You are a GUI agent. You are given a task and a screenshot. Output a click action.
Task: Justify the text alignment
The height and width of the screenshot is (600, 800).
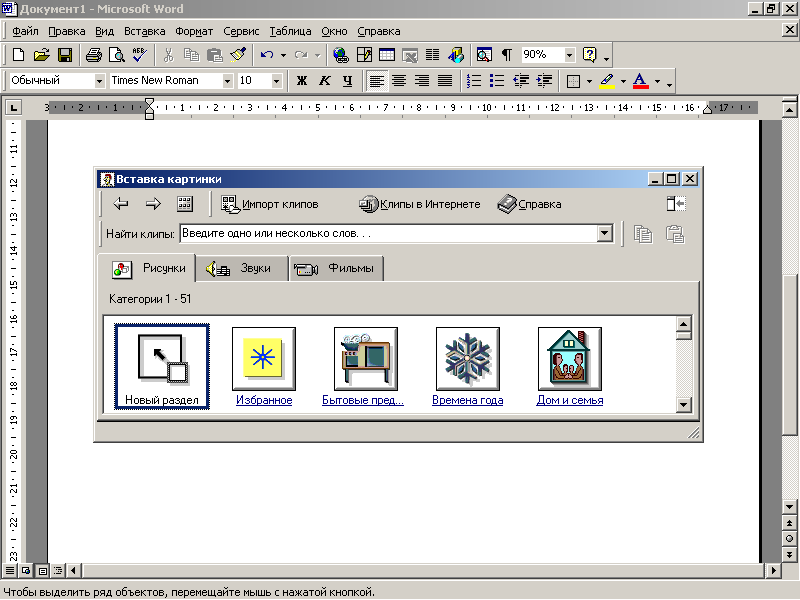pyautogui.click(x=445, y=81)
